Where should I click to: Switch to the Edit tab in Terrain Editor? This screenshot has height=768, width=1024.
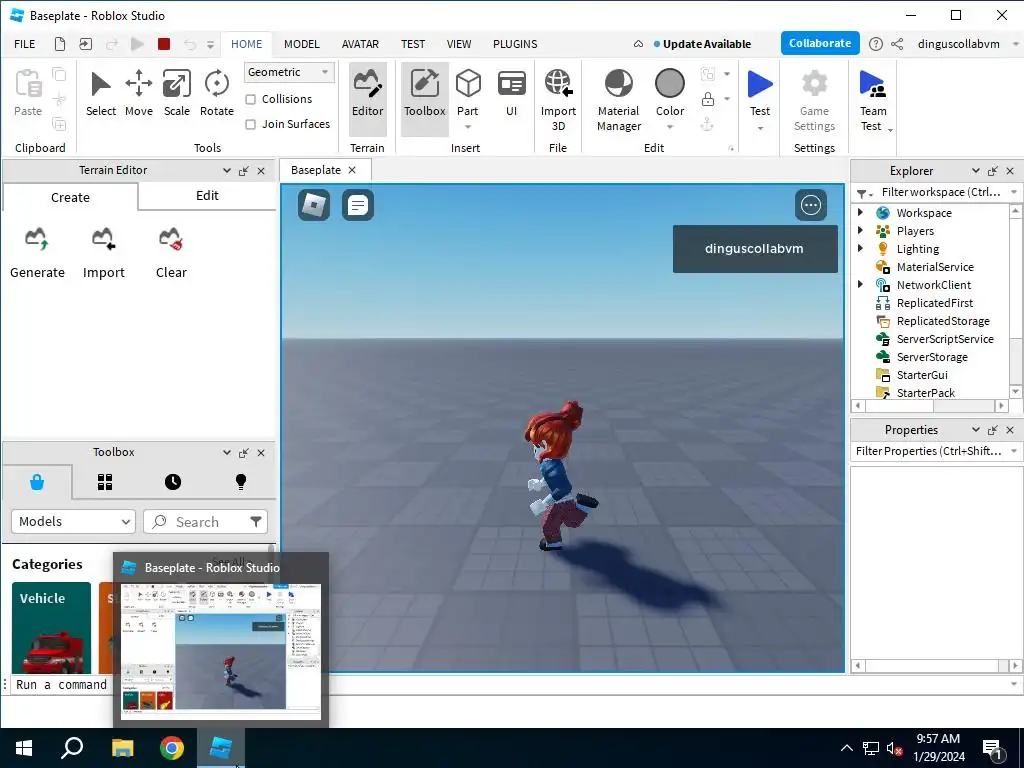tap(207, 195)
